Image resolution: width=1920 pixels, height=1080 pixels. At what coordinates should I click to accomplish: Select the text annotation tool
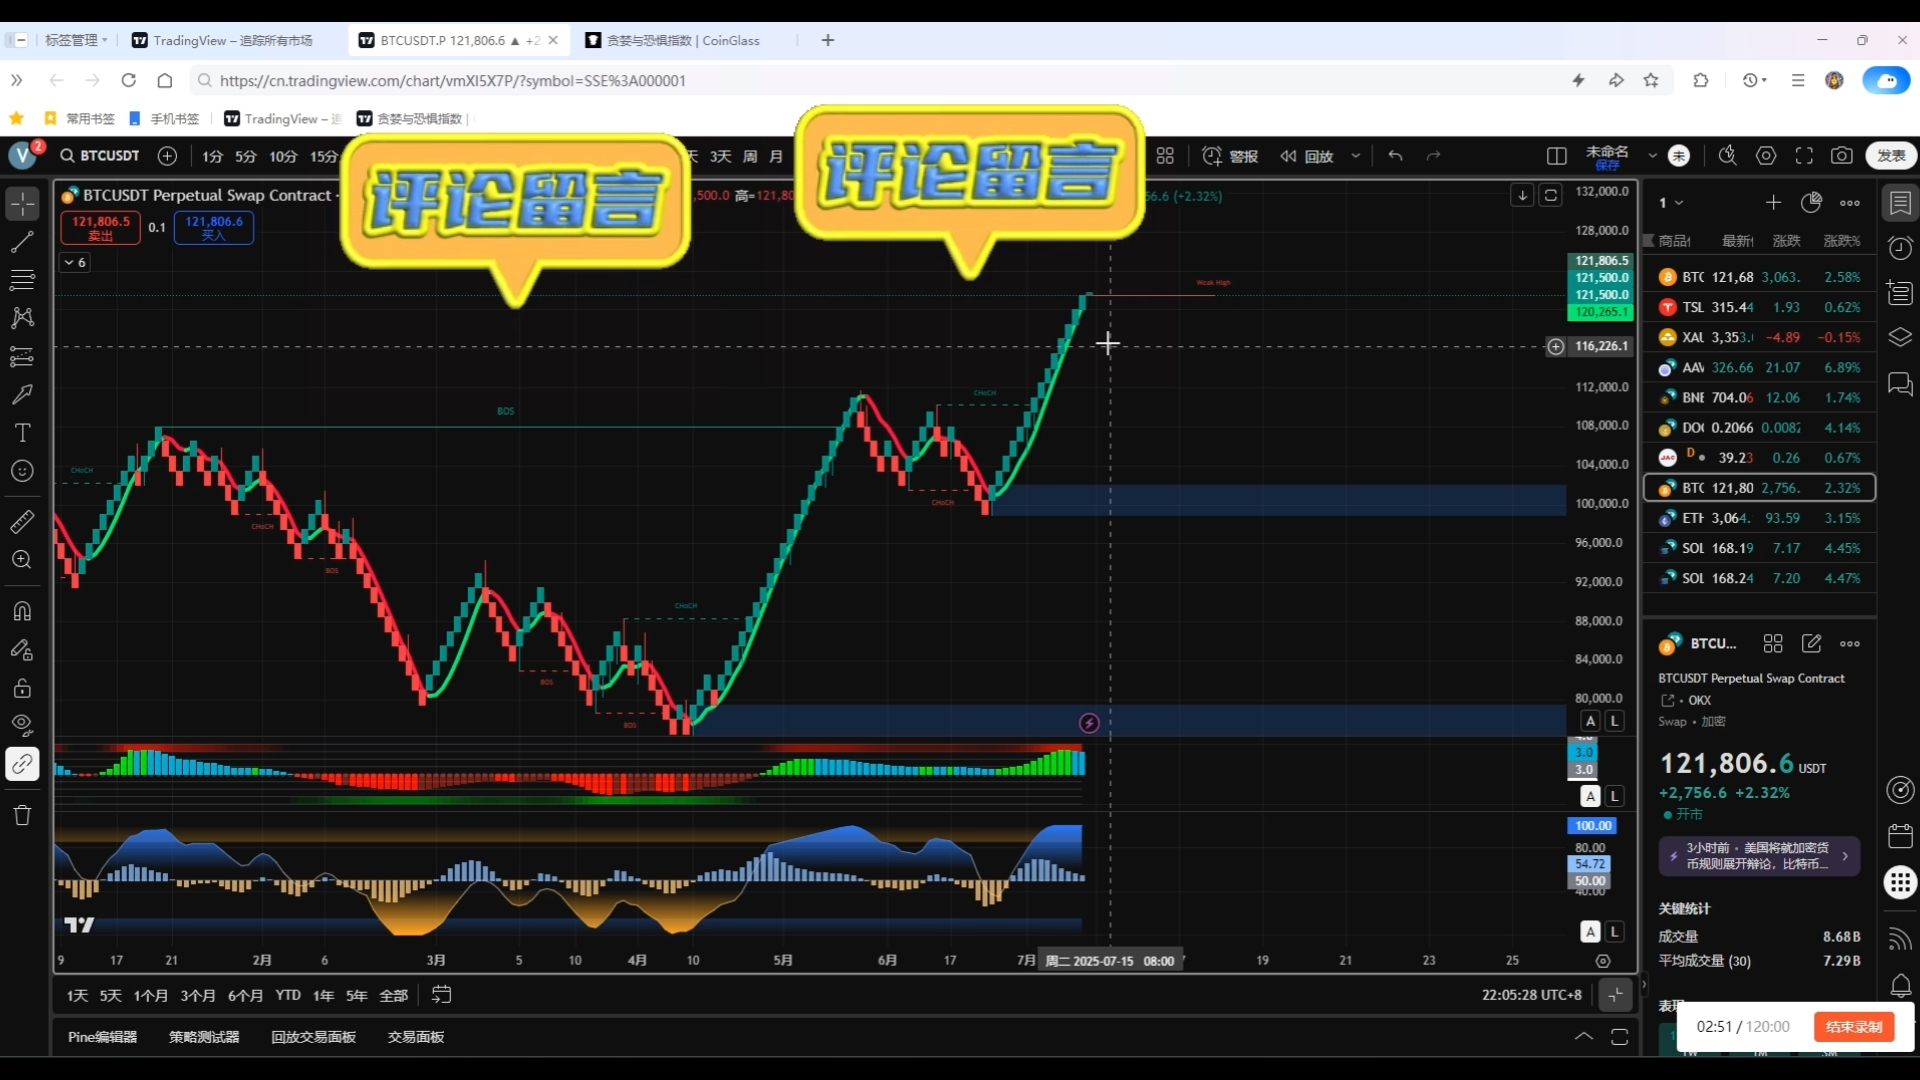pos(22,432)
